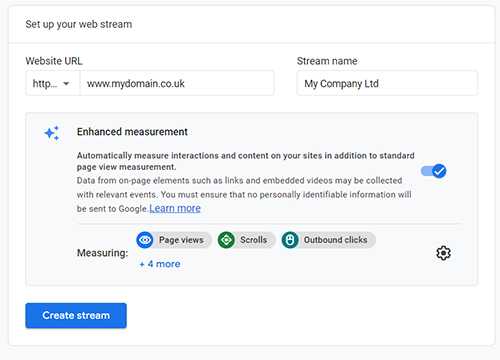Focus the Website URL input field
Viewport: 500px width, 360px height.
tap(177, 83)
